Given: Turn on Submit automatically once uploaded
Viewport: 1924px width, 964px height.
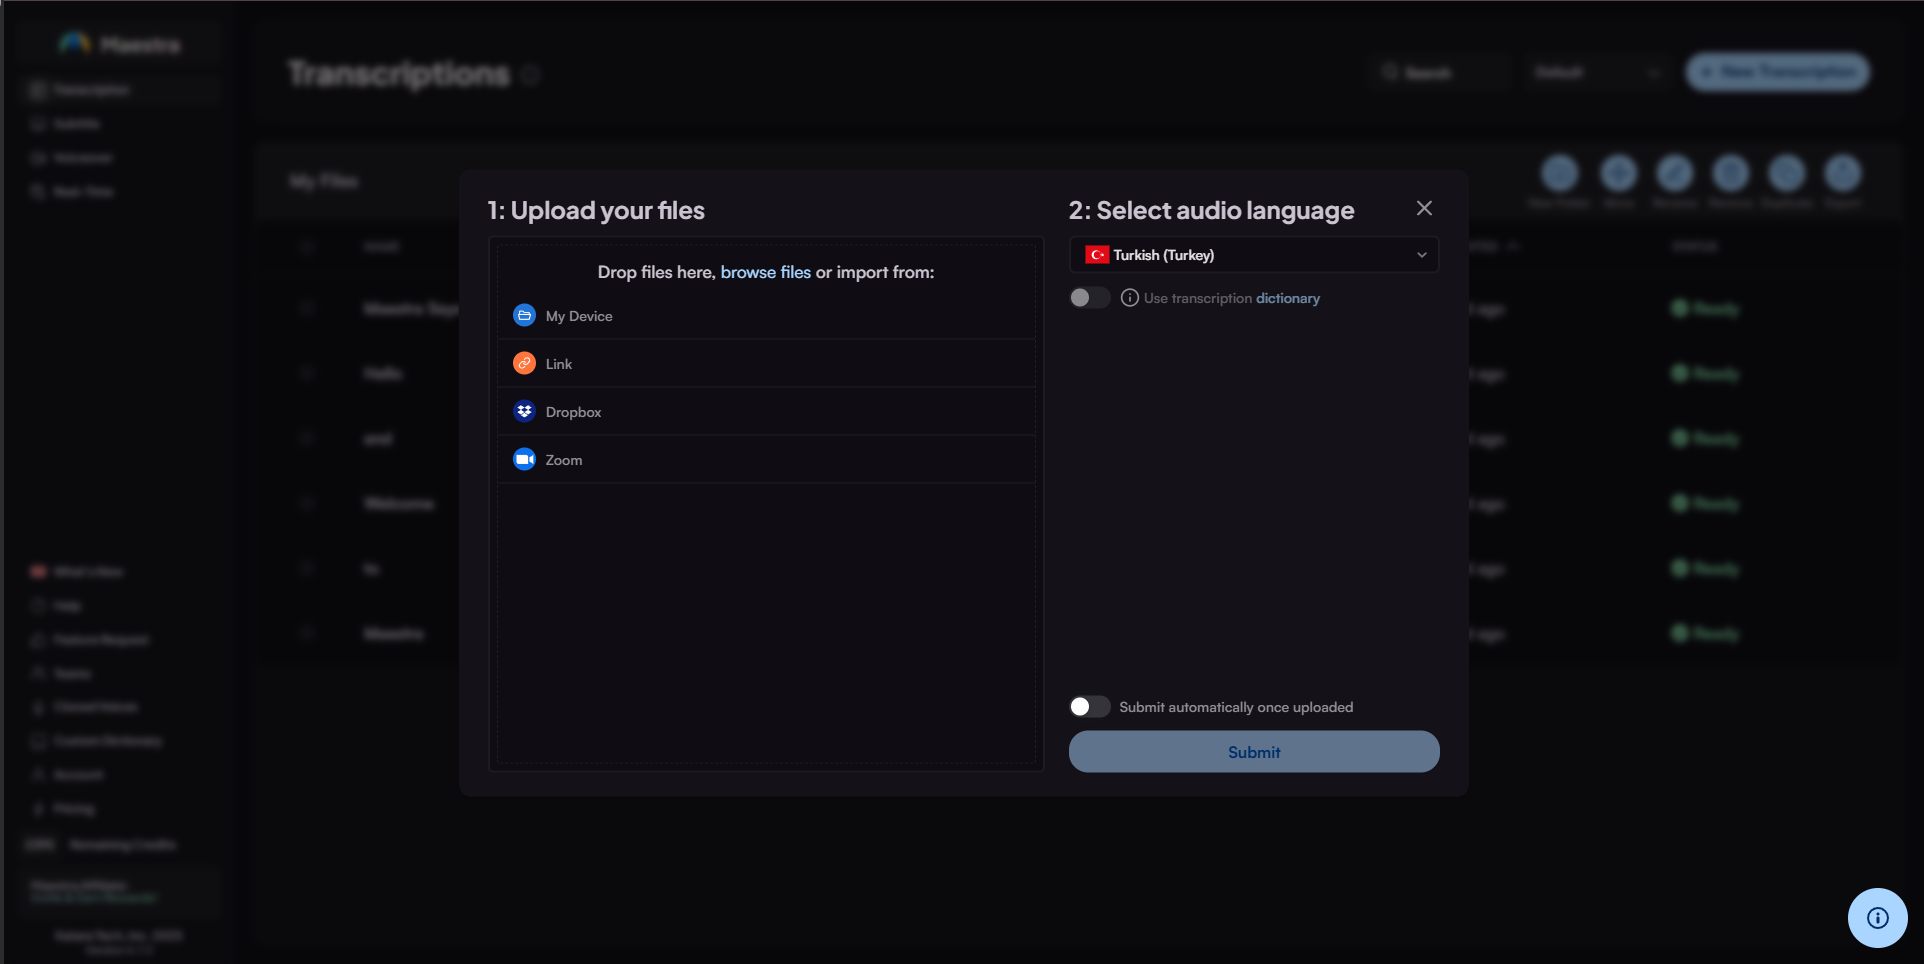Looking at the screenshot, I should (1089, 707).
